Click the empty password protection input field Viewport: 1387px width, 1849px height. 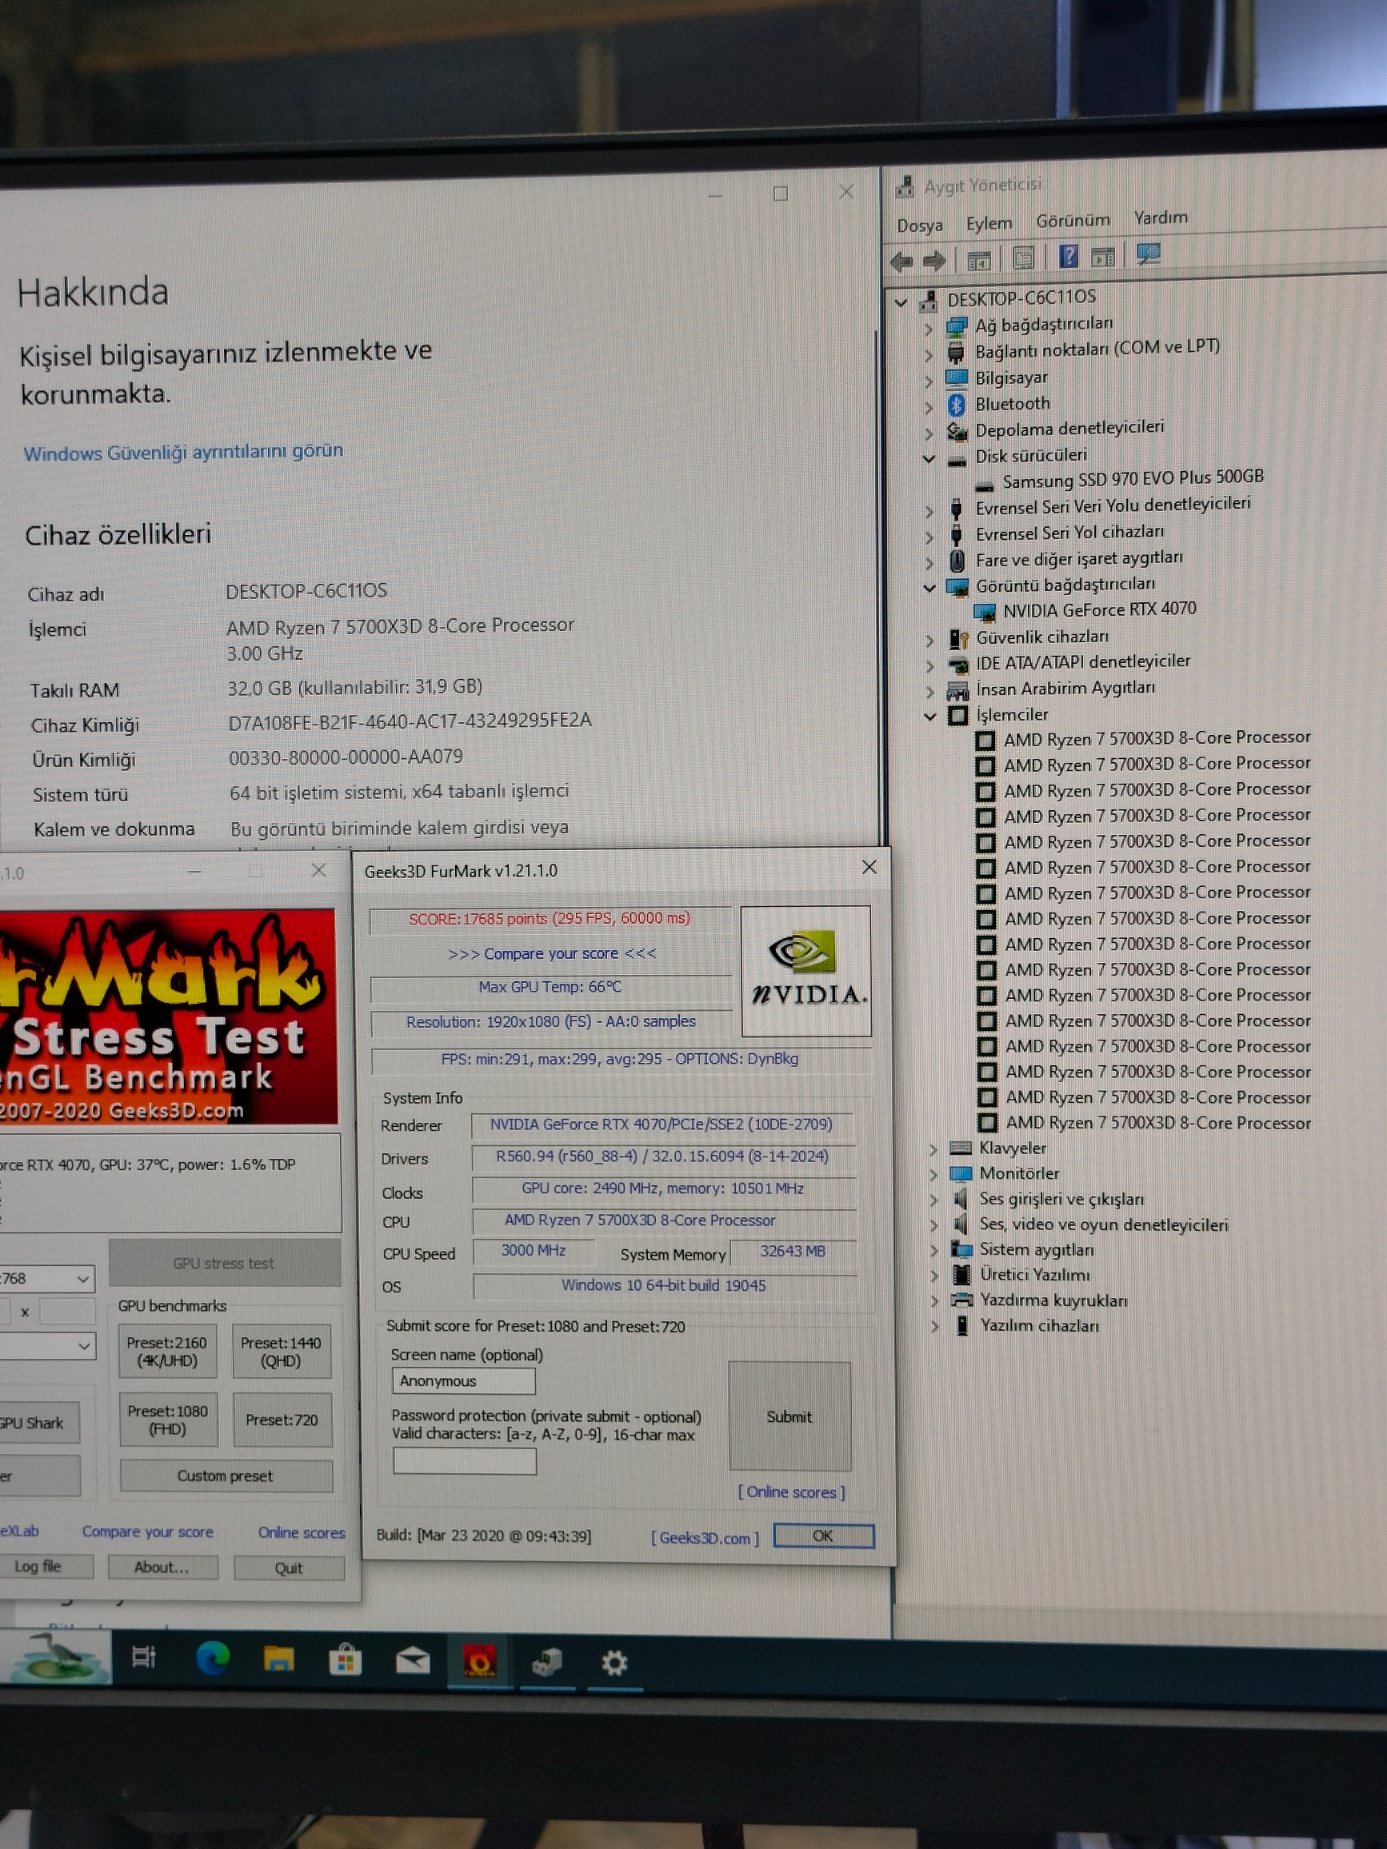click(464, 1461)
